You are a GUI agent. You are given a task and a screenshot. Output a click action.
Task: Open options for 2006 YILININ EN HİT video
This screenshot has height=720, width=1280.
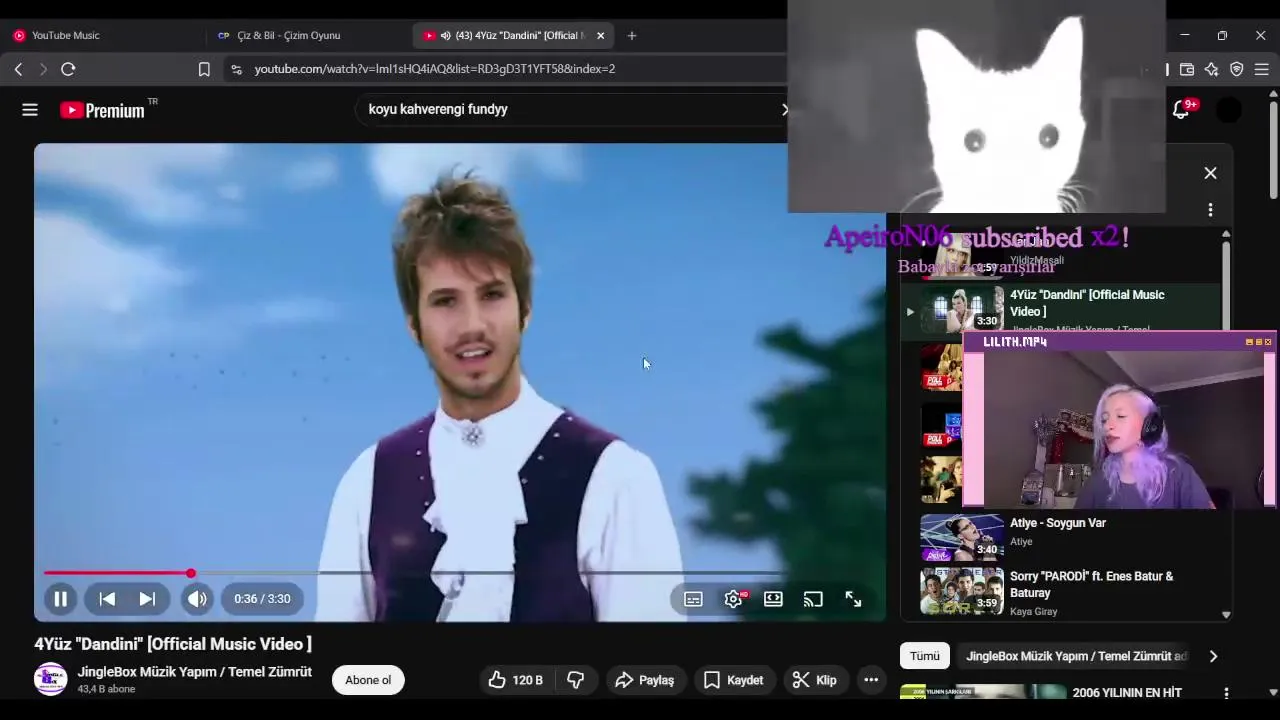click(x=1226, y=693)
